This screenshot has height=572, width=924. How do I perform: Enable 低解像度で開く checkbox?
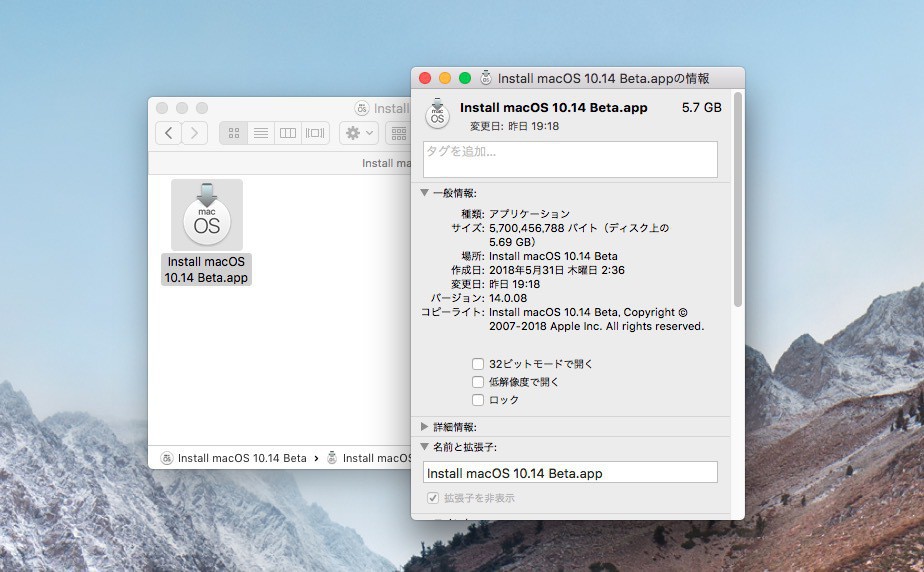(x=478, y=382)
